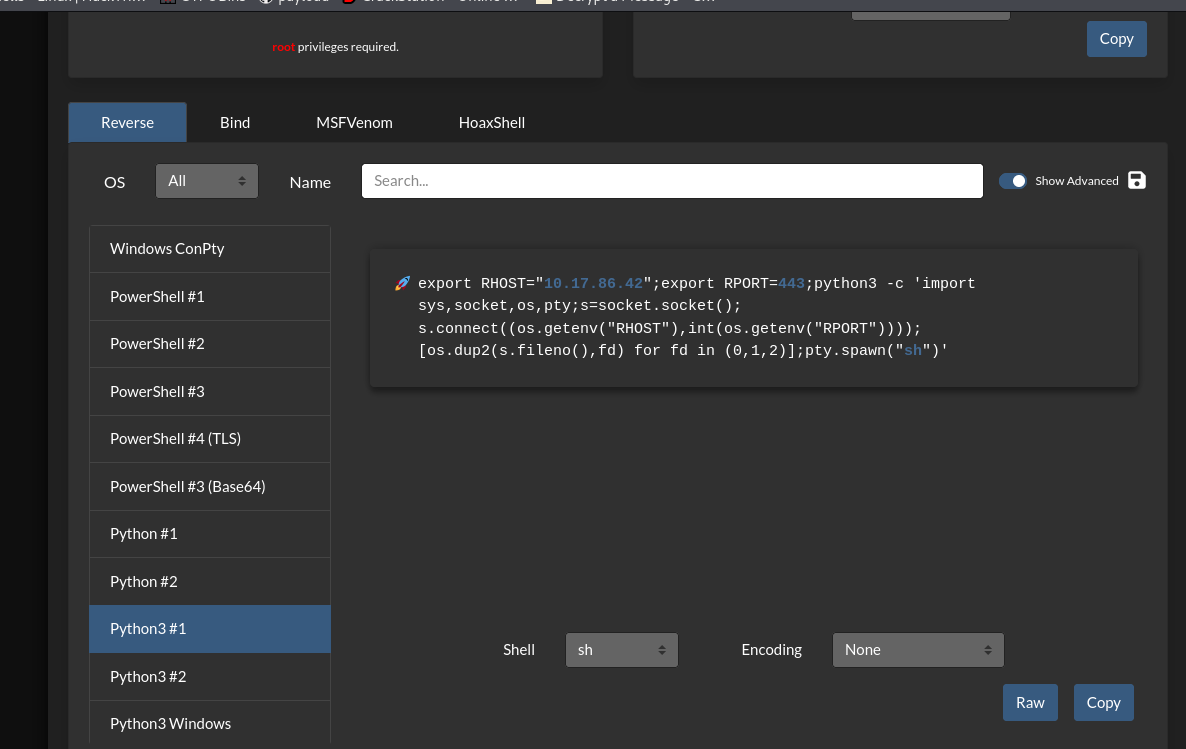Focus the Name search field

[672, 181]
